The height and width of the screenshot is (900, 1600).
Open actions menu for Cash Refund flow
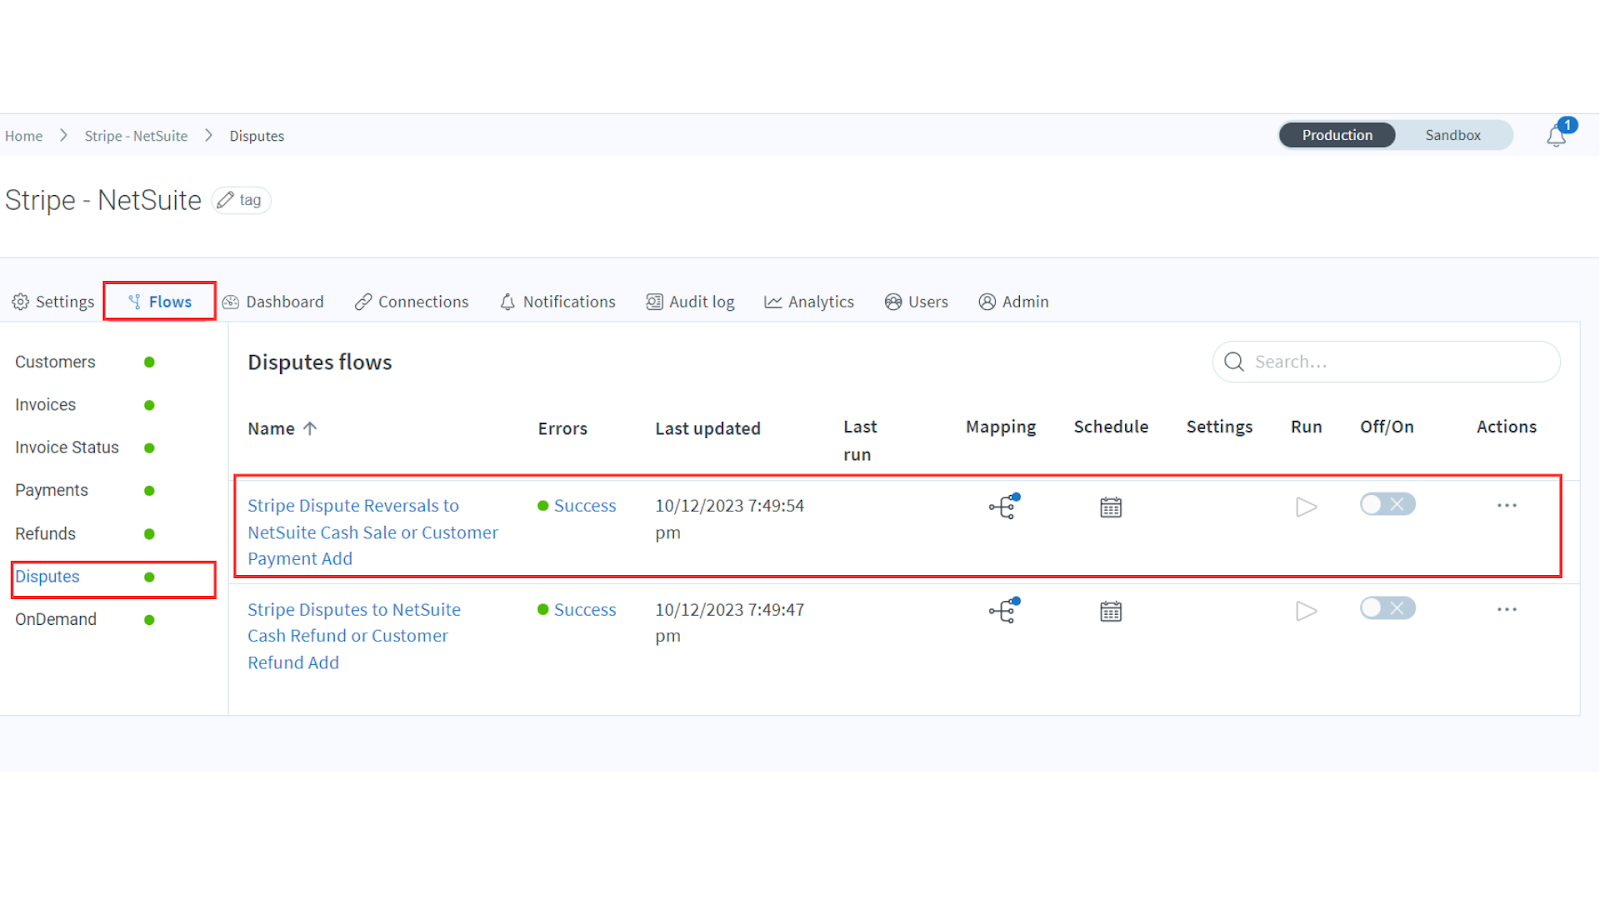point(1507,609)
